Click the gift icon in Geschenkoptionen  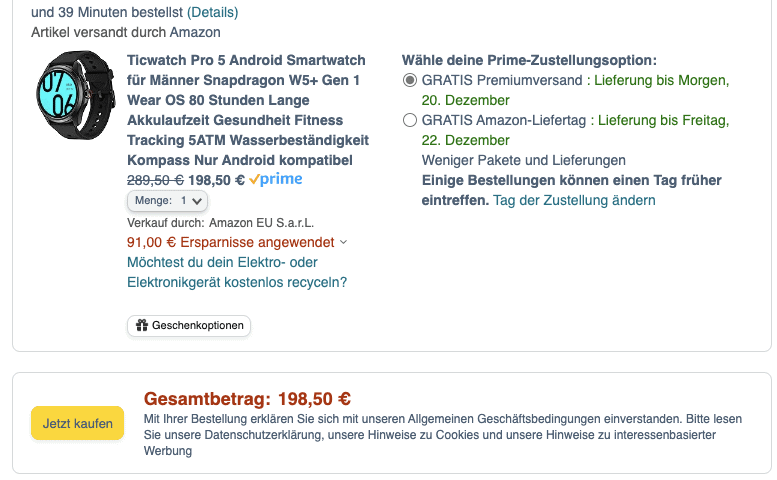(x=142, y=326)
